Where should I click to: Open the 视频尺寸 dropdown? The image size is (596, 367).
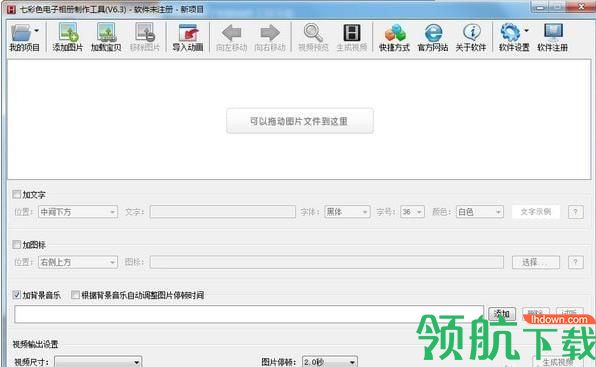coord(98,362)
